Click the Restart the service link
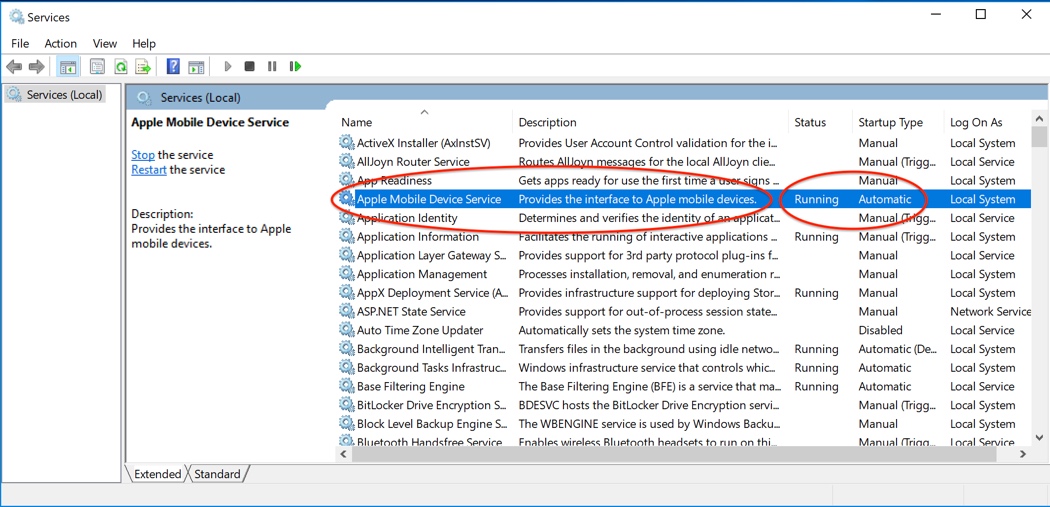 [x=149, y=170]
